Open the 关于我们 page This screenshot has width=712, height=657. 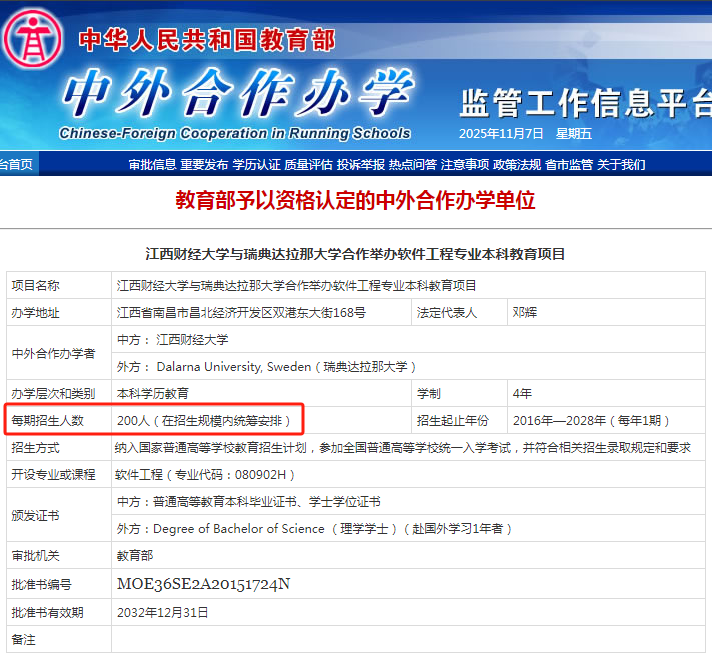pyautogui.click(x=621, y=164)
